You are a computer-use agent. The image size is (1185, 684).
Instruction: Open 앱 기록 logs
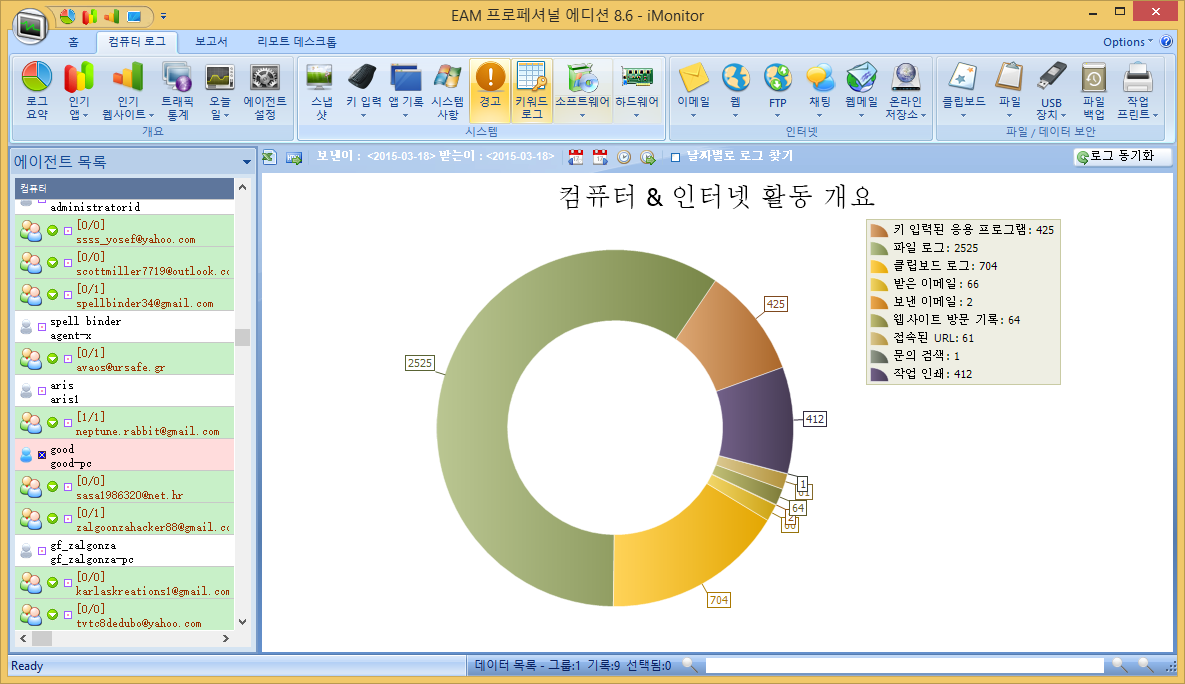coord(406,91)
